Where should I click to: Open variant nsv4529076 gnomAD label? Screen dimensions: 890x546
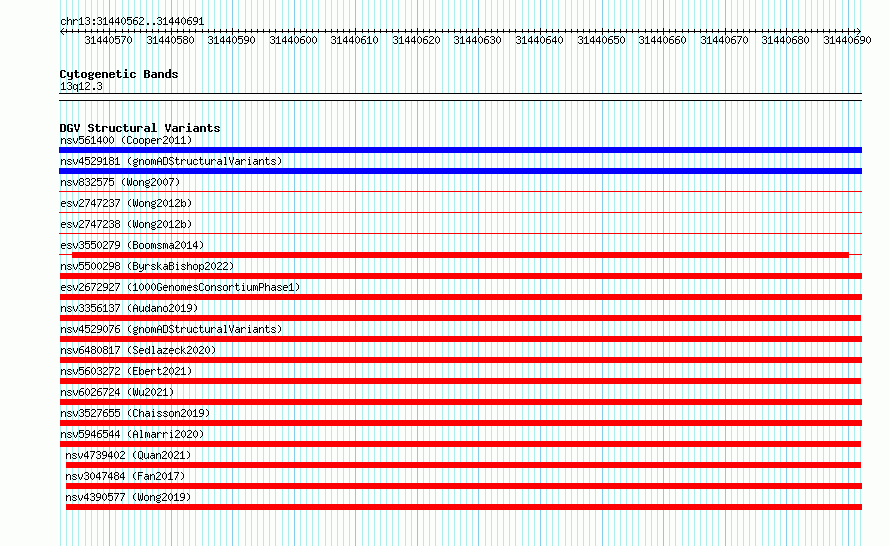[x=171, y=329]
